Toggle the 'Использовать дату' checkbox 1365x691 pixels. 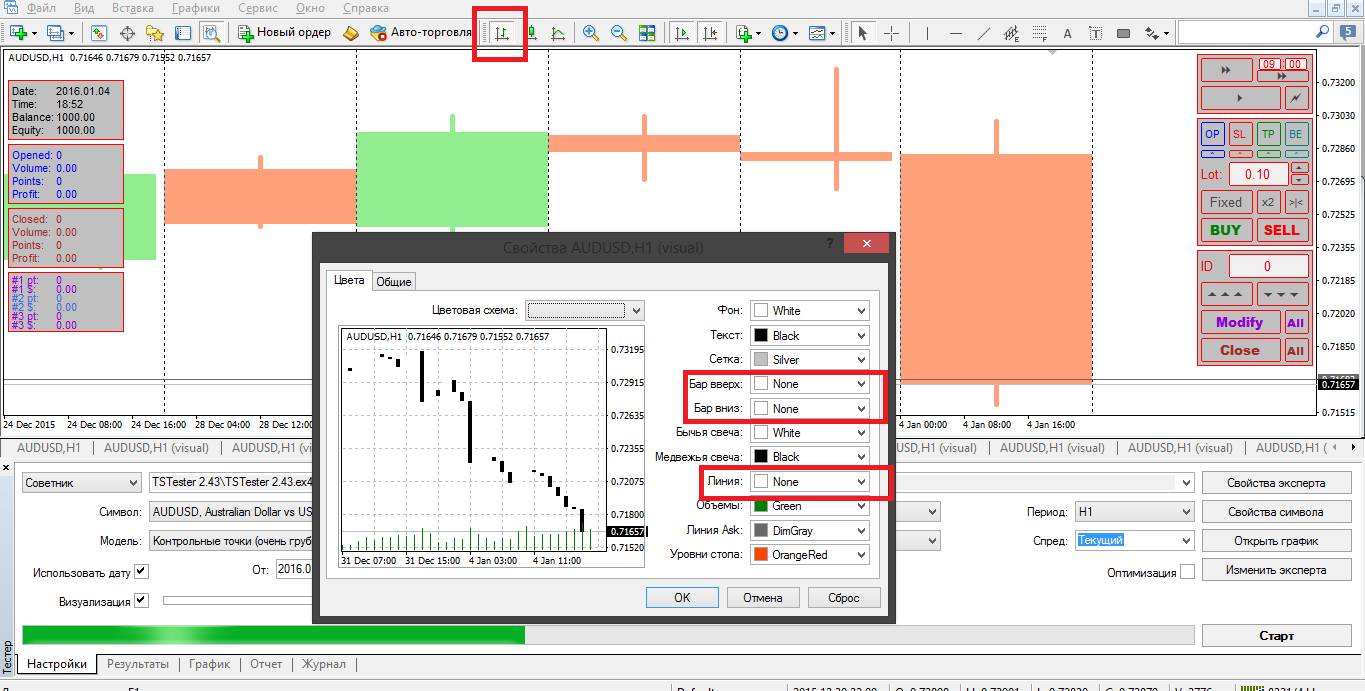pyautogui.click(x=141, y=572)
